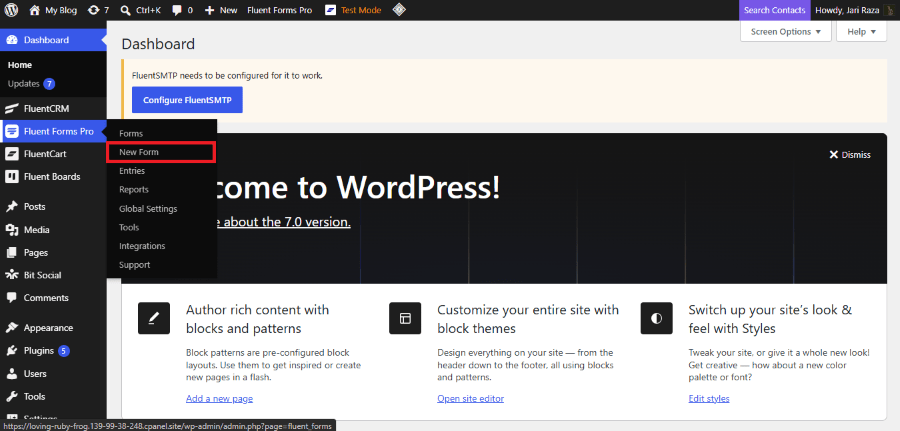This screenshot has width=900, height=431.
Task: Open the My Blog home icon
Action: pyautogui.click(x=34, y=10)
